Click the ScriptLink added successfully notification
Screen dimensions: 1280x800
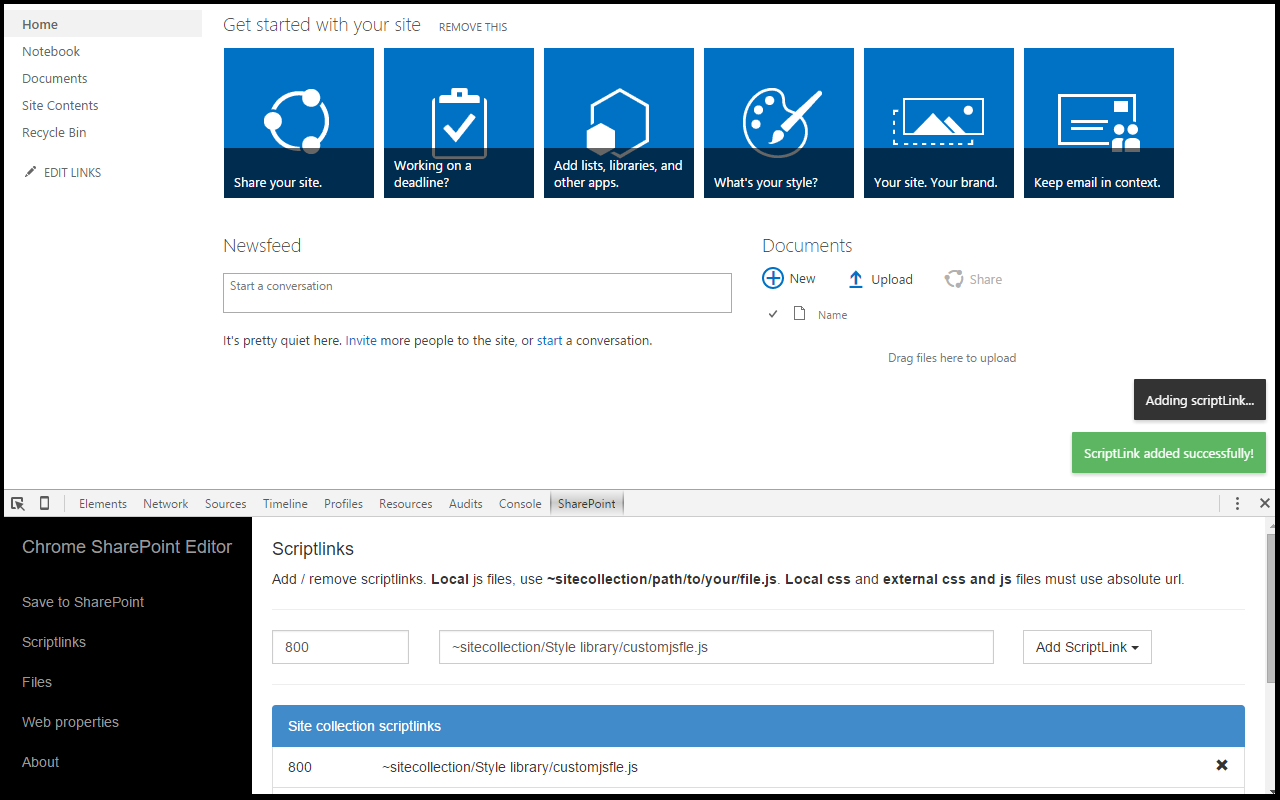[1168, 453]
